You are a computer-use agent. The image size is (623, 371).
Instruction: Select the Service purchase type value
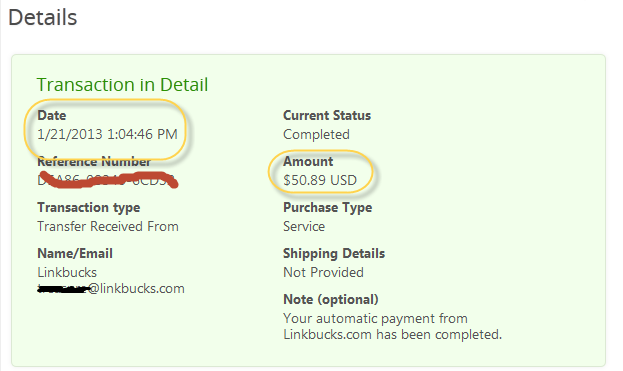tap(304, 226)
